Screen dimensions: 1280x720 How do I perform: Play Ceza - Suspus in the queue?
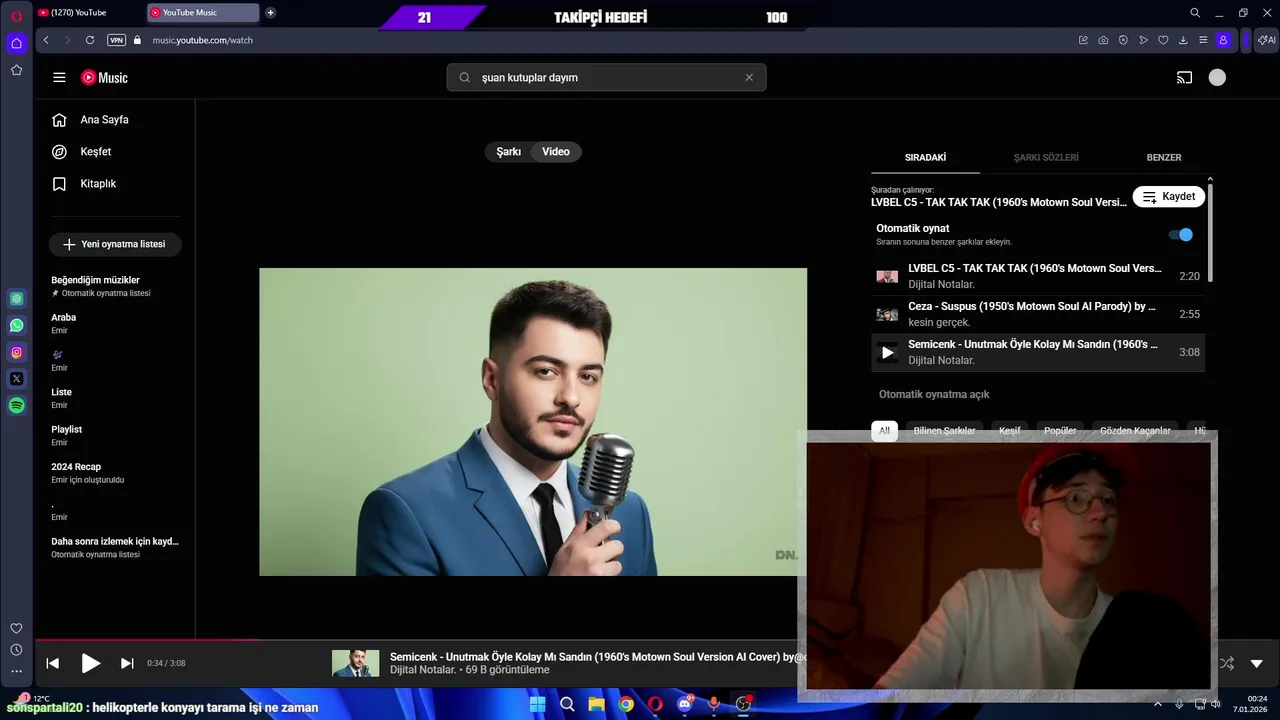pos(1038,314)
